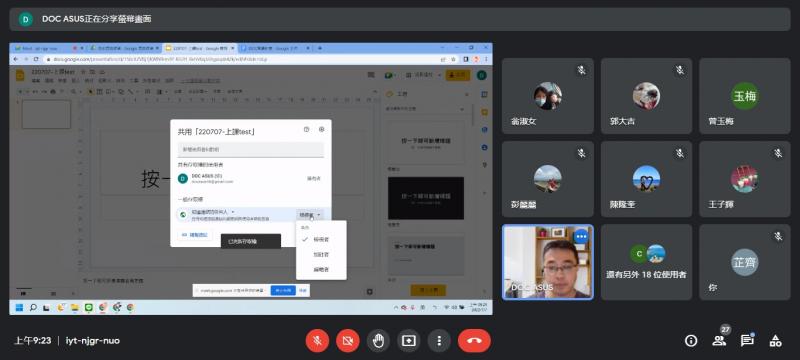Switch to the 220707-上課test Slides tab
The image size is (800, 360).
200,48
